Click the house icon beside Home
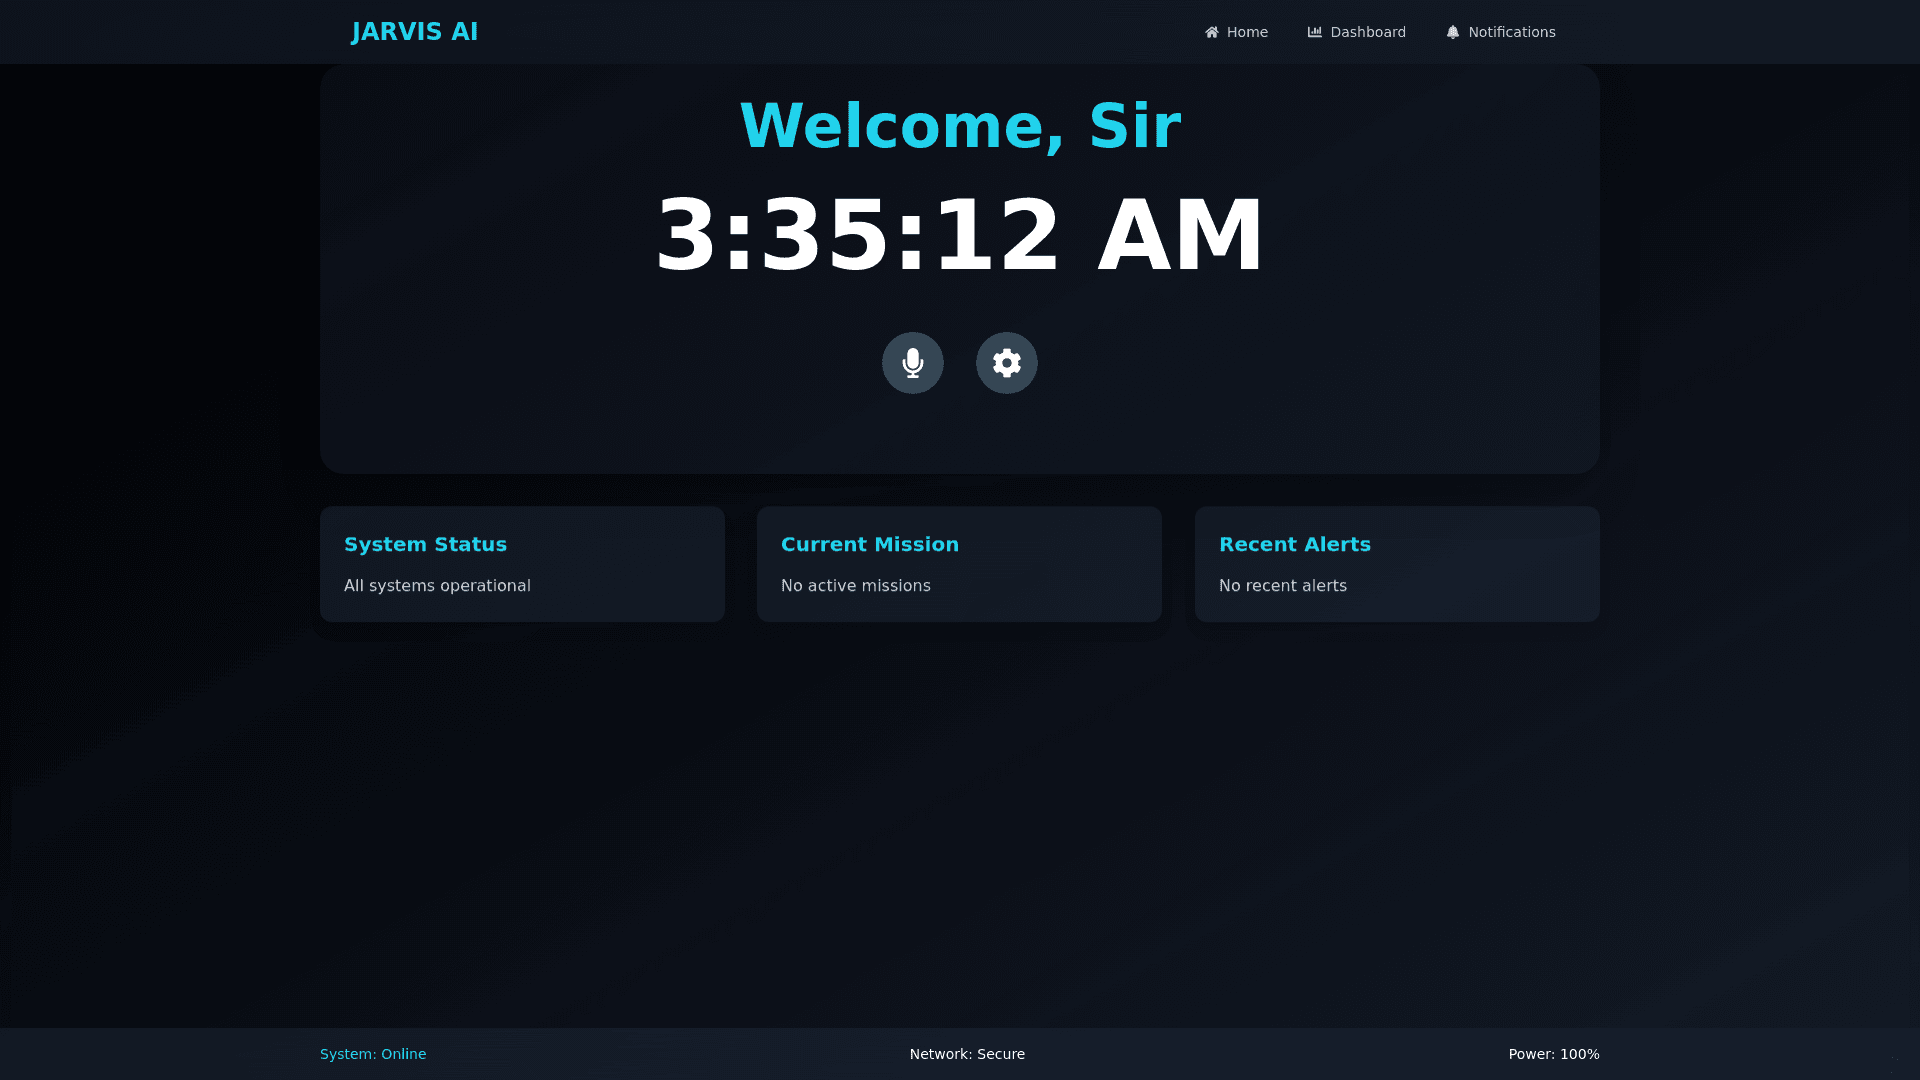The height and width of the screenshot is (1080, 1920). coord(1212,32)
